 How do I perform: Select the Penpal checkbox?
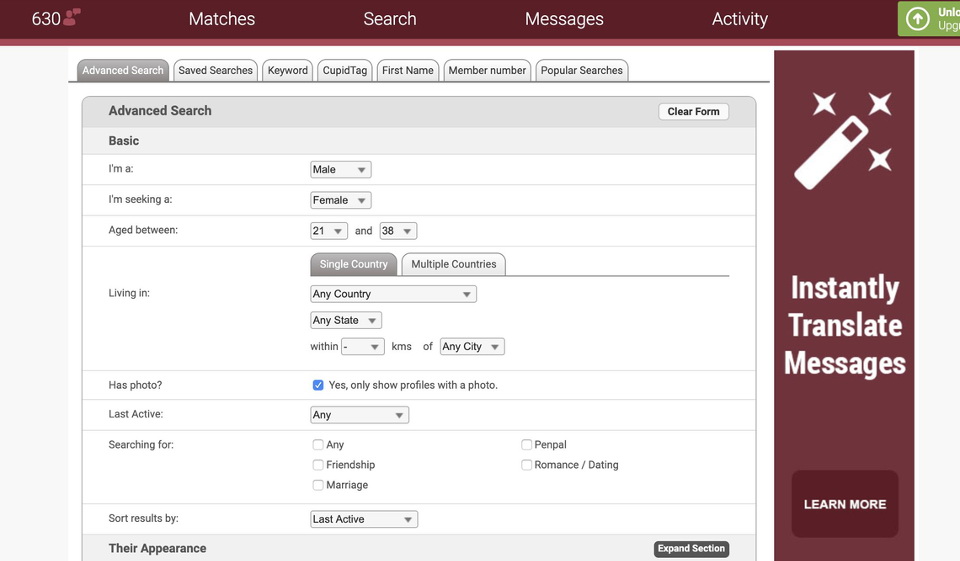click(x=526, y=445)
